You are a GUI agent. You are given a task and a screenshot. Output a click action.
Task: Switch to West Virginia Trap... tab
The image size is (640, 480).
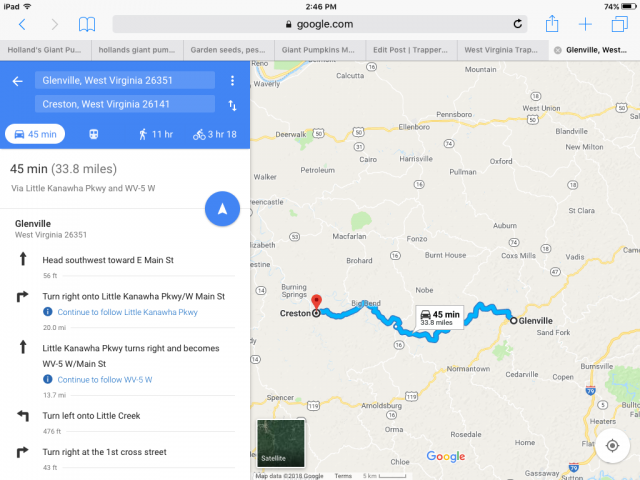click(x=503, y=50)
